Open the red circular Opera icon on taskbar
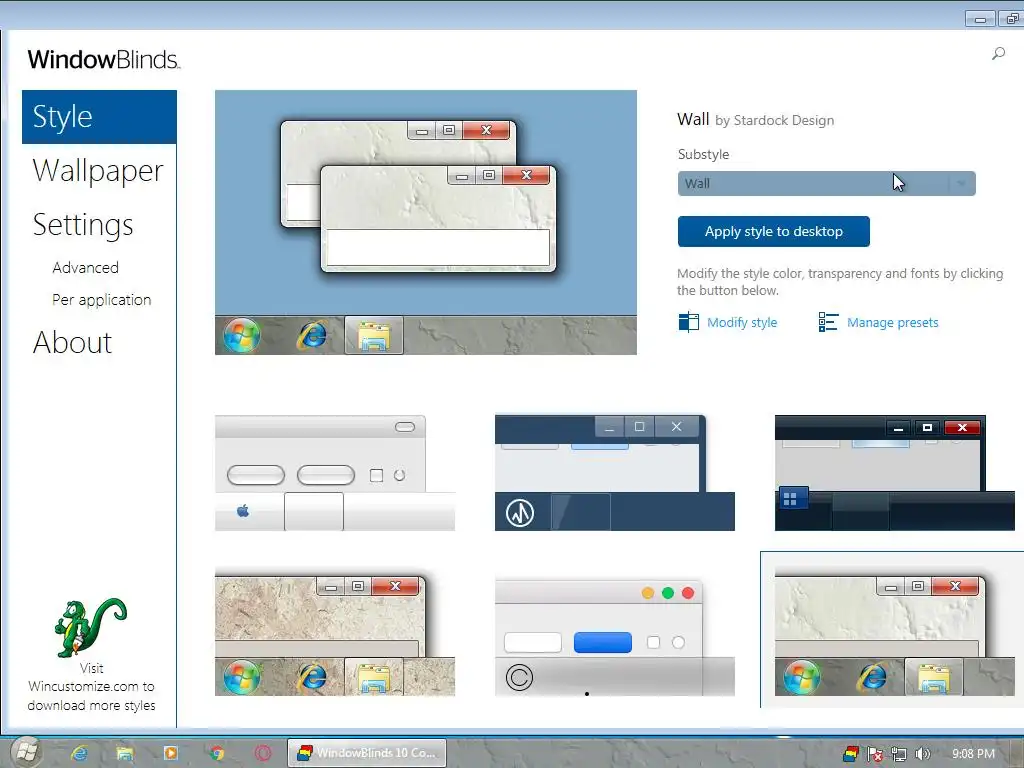Image resolution: width=1024 pixels, height=768 pixels. [263, 753]
